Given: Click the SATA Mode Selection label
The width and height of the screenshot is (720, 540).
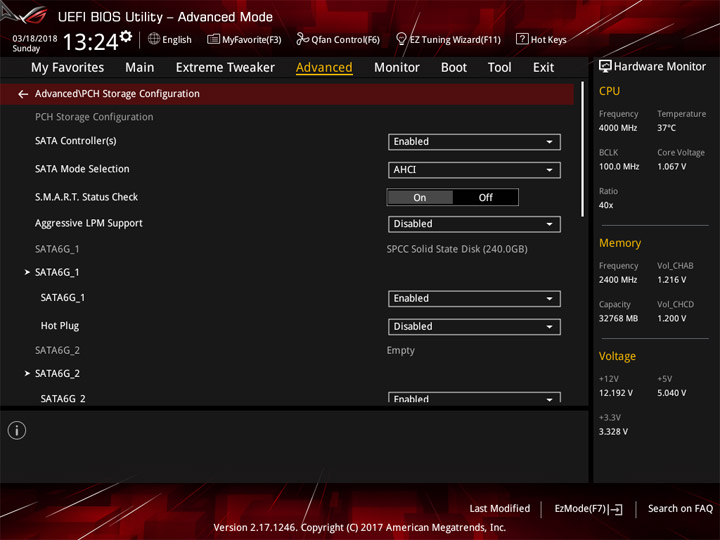Looking at the screenshot, I should [82, 169].
